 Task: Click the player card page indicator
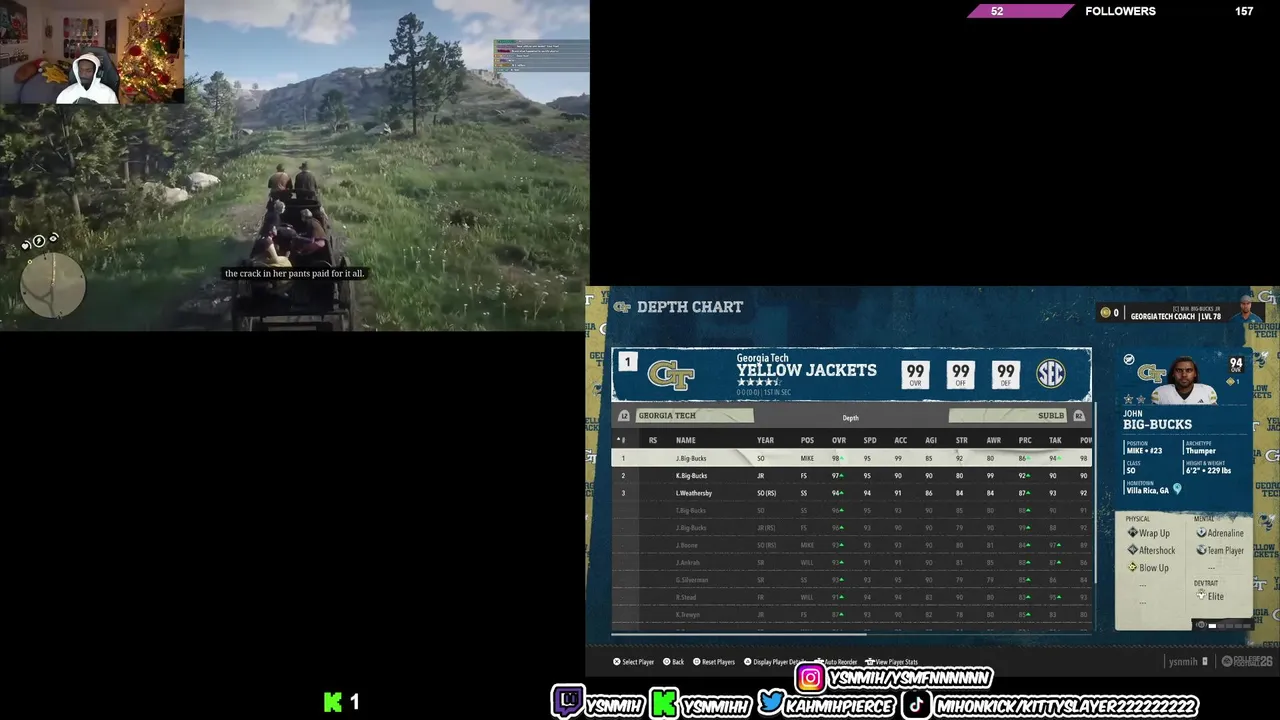click(x=1224, y=625)
